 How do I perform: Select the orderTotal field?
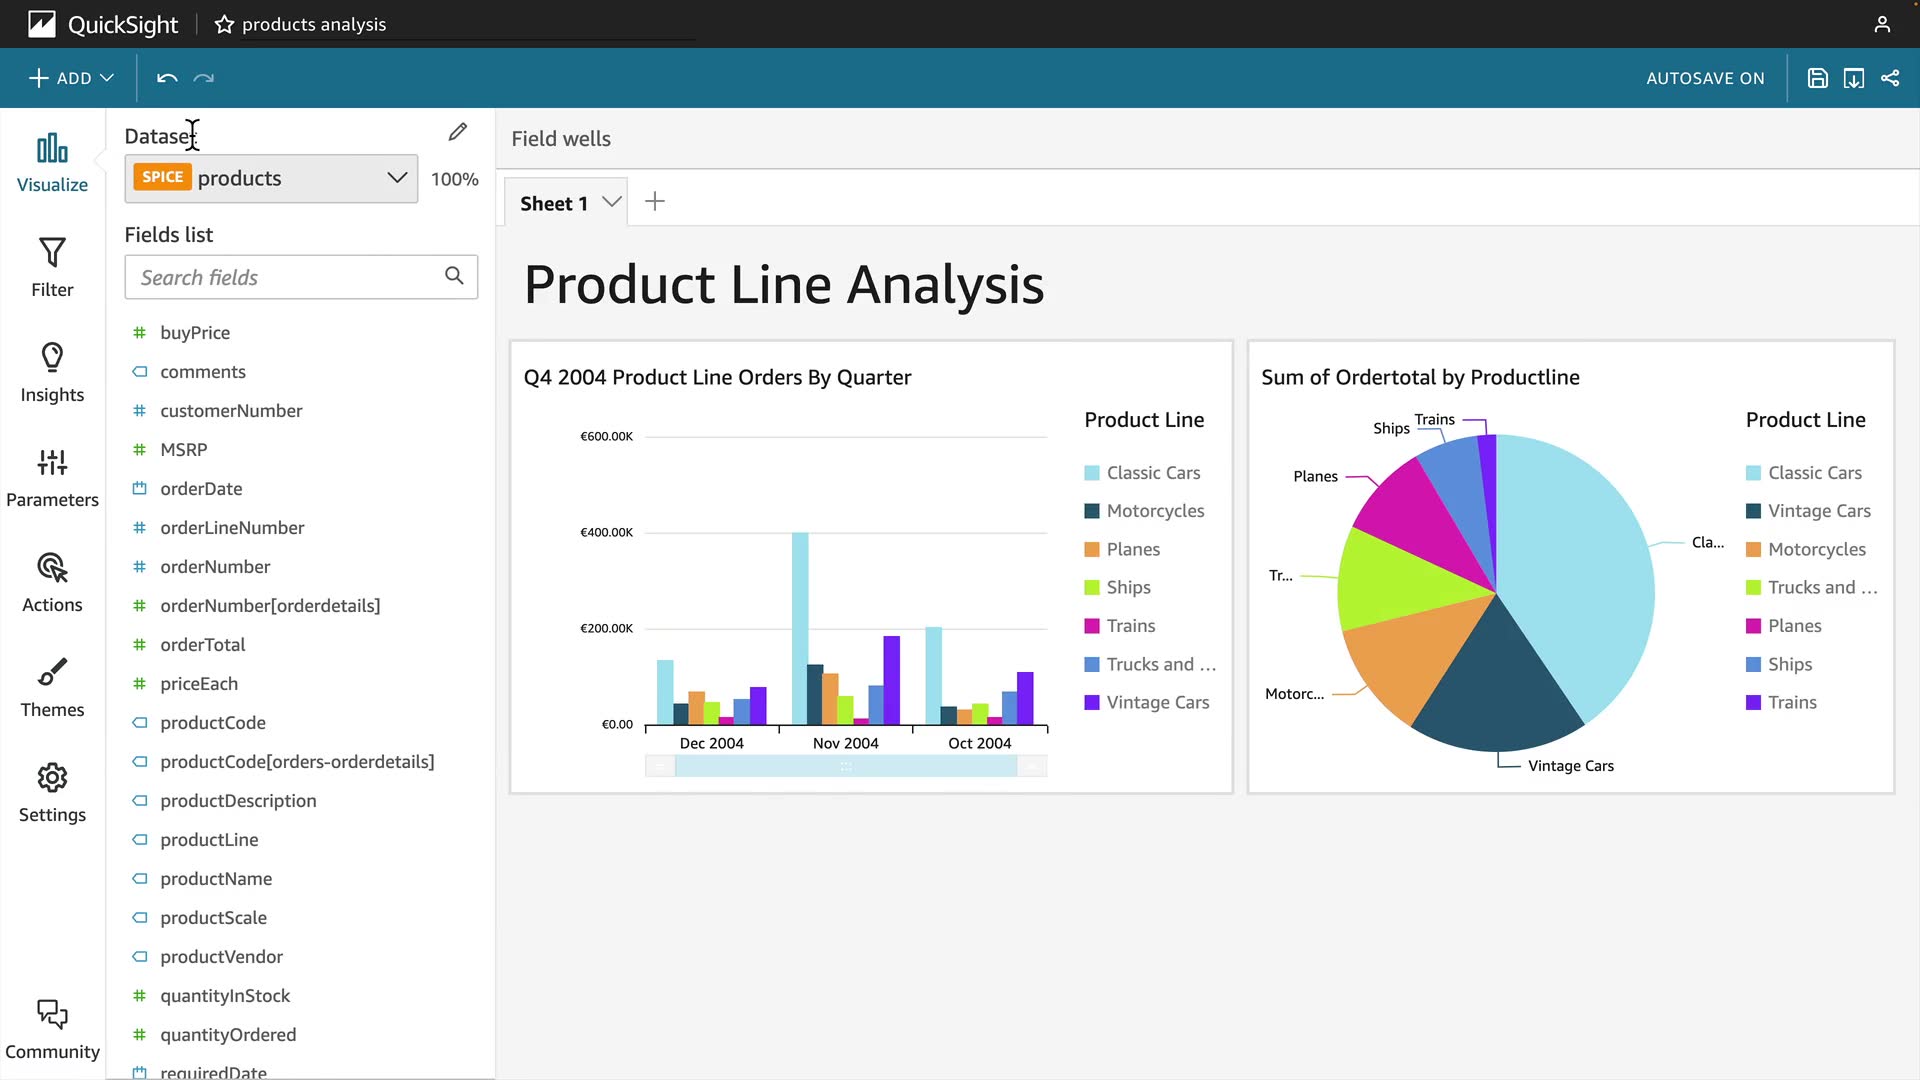[203, 645]
